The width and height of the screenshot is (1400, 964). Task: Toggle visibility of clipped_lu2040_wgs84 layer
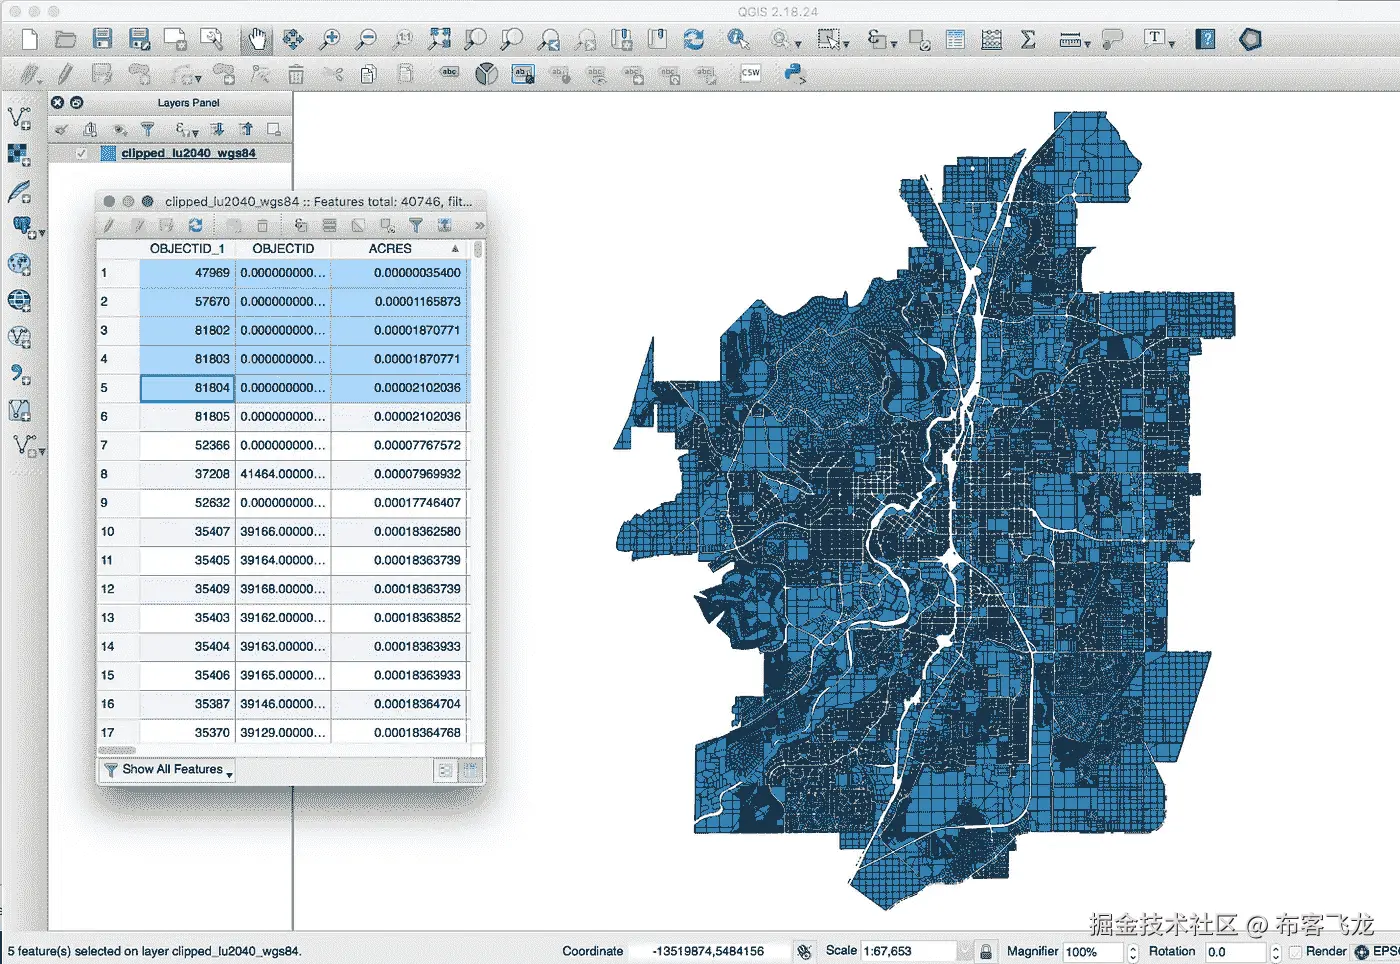click(x=81, y=153)
